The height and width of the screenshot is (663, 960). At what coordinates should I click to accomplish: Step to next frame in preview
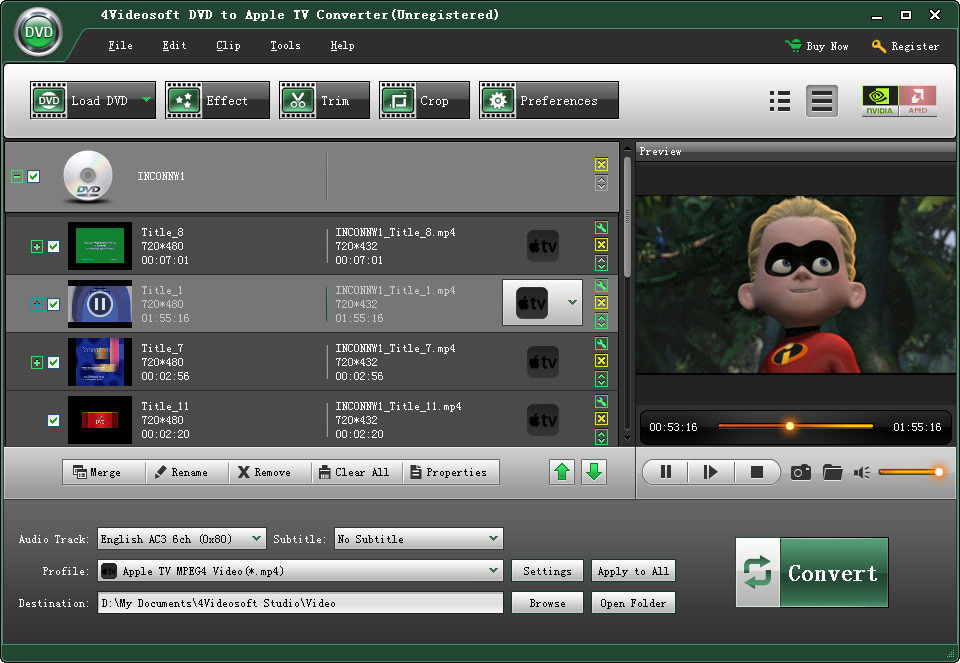click(710, 472)
